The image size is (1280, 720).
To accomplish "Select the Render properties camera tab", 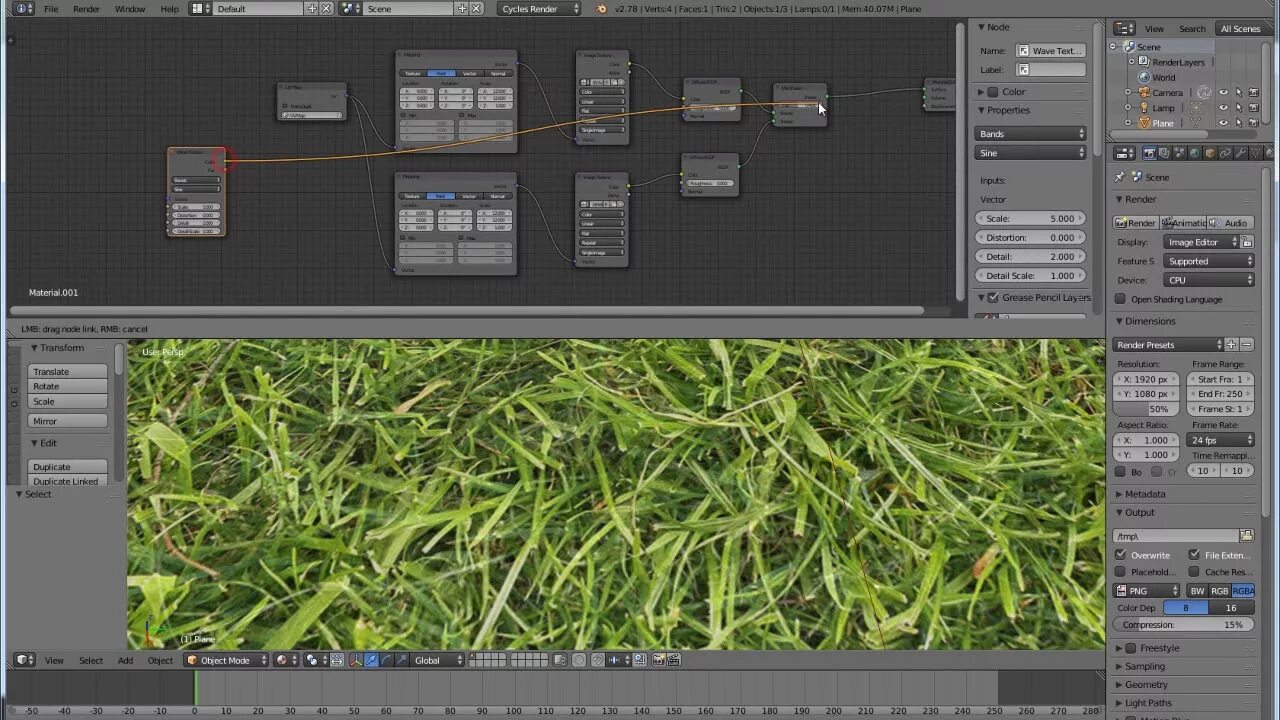I will (1149, 153).
